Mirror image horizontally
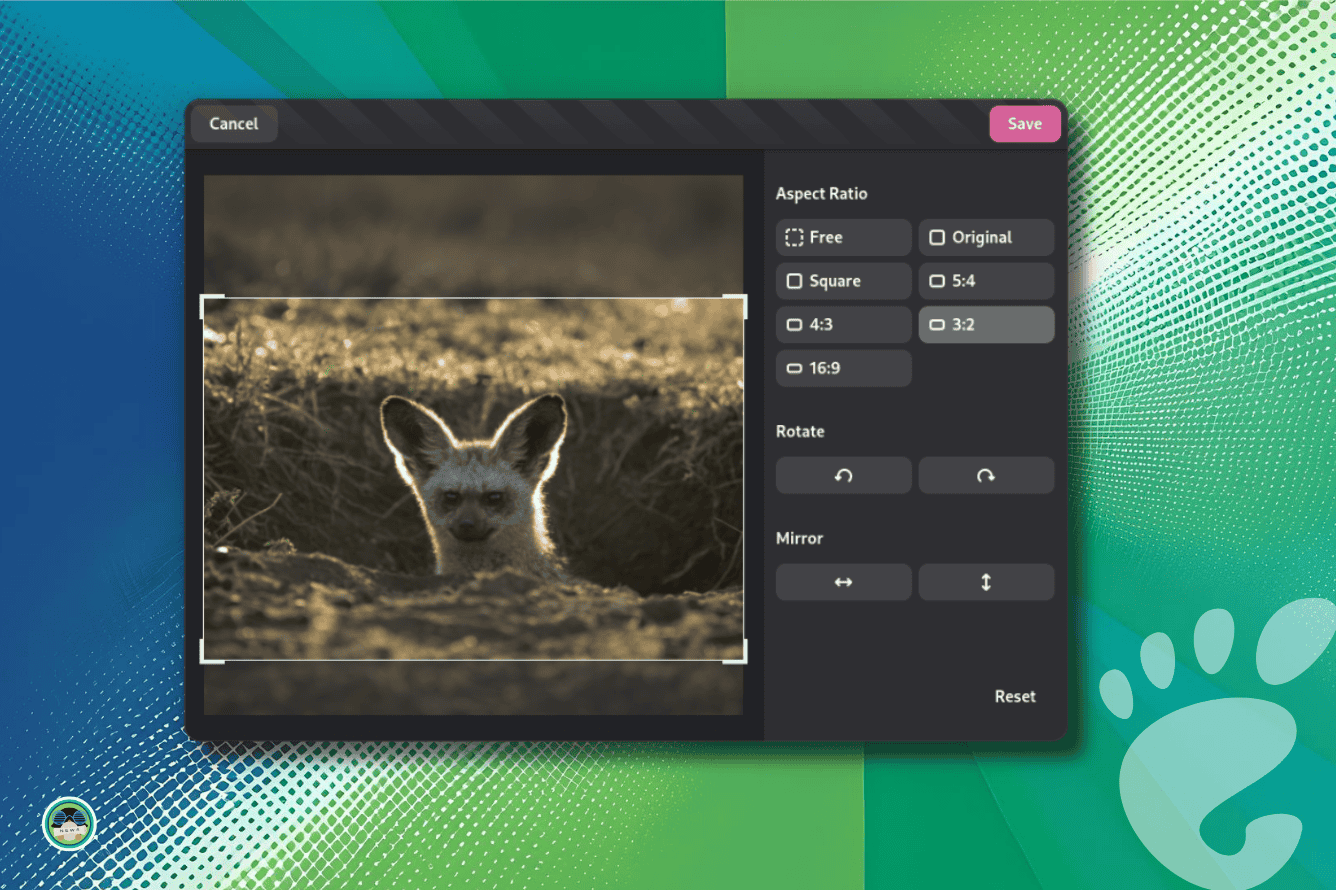1336x890 pixels. tap(843, 582)
